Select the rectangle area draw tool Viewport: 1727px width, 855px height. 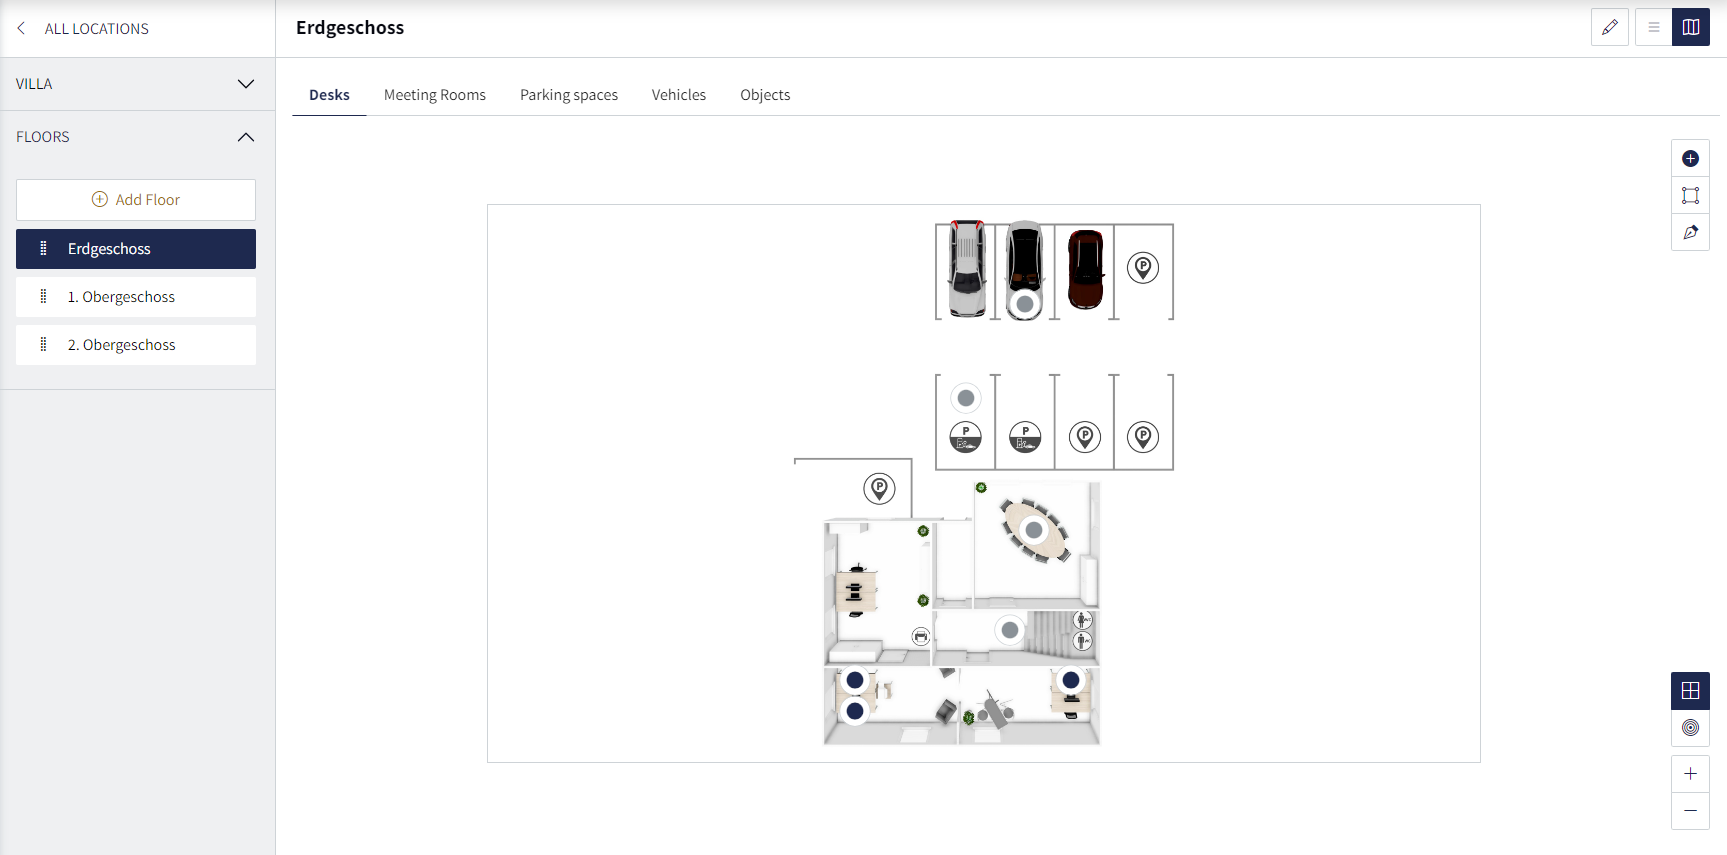(x=1690, y=195)
